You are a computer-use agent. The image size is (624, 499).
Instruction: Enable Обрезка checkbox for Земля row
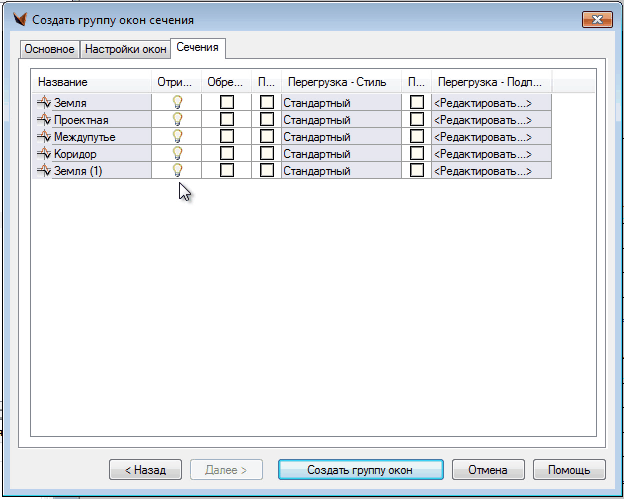[227, 102]
